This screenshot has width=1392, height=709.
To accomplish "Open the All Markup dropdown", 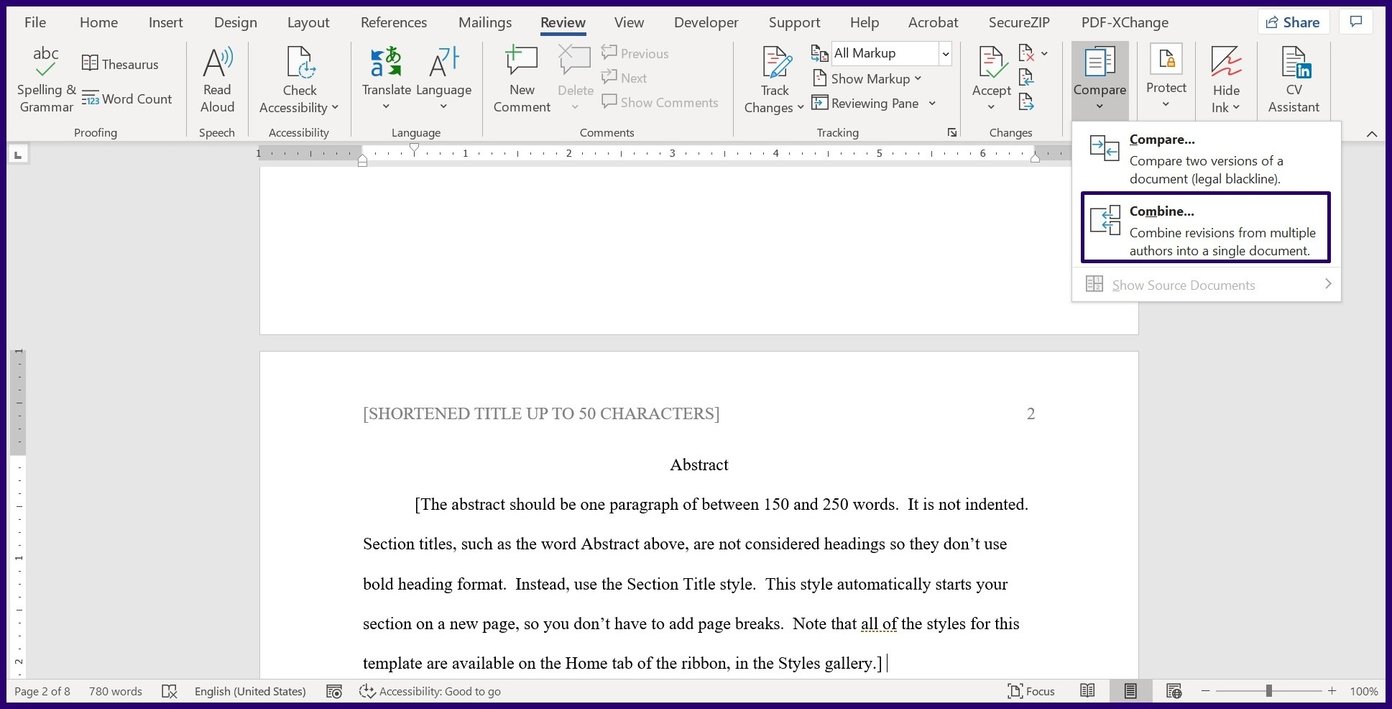I will click(x=944, y=52).
